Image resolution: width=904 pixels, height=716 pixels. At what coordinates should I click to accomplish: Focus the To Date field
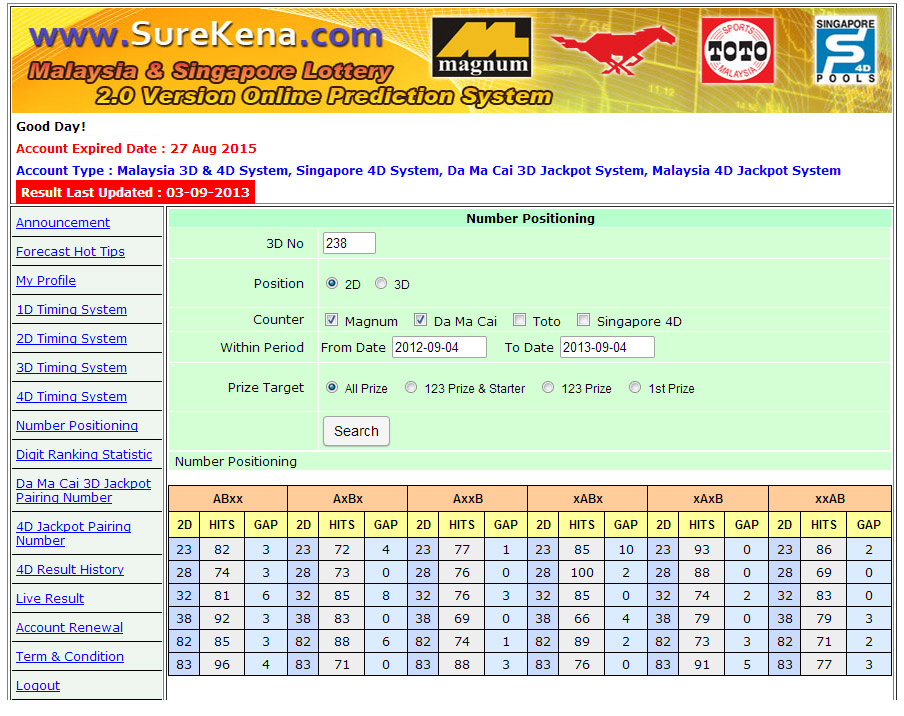pyautogui.click(x=607, y=347)
